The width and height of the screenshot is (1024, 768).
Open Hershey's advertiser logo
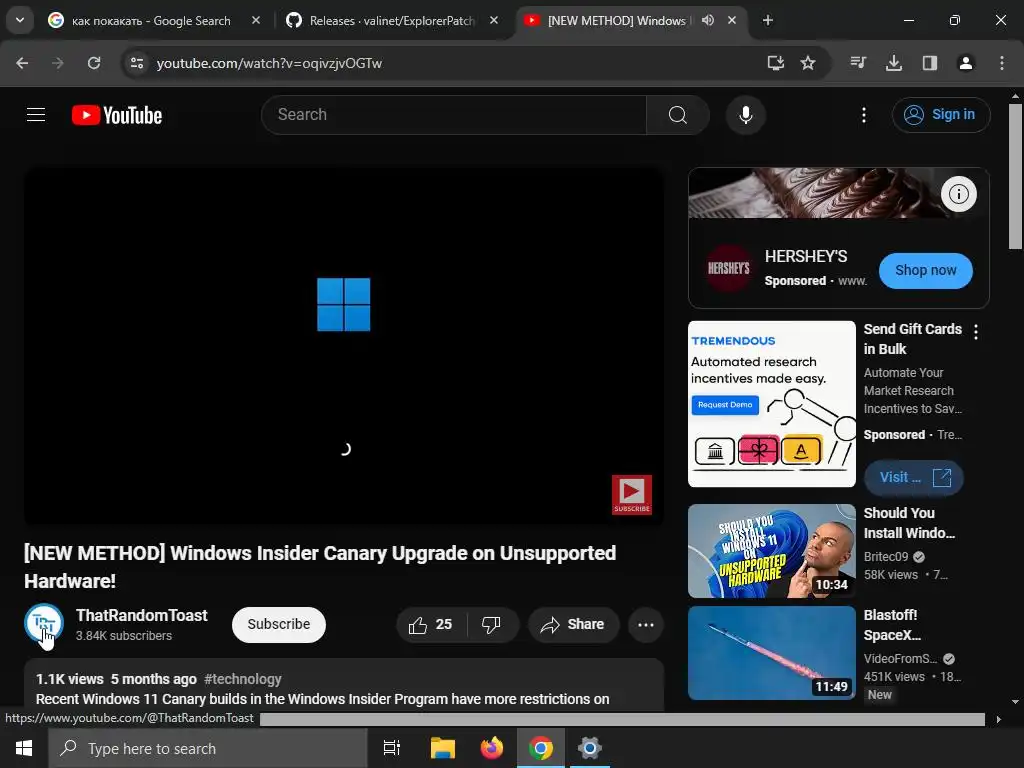728,268
